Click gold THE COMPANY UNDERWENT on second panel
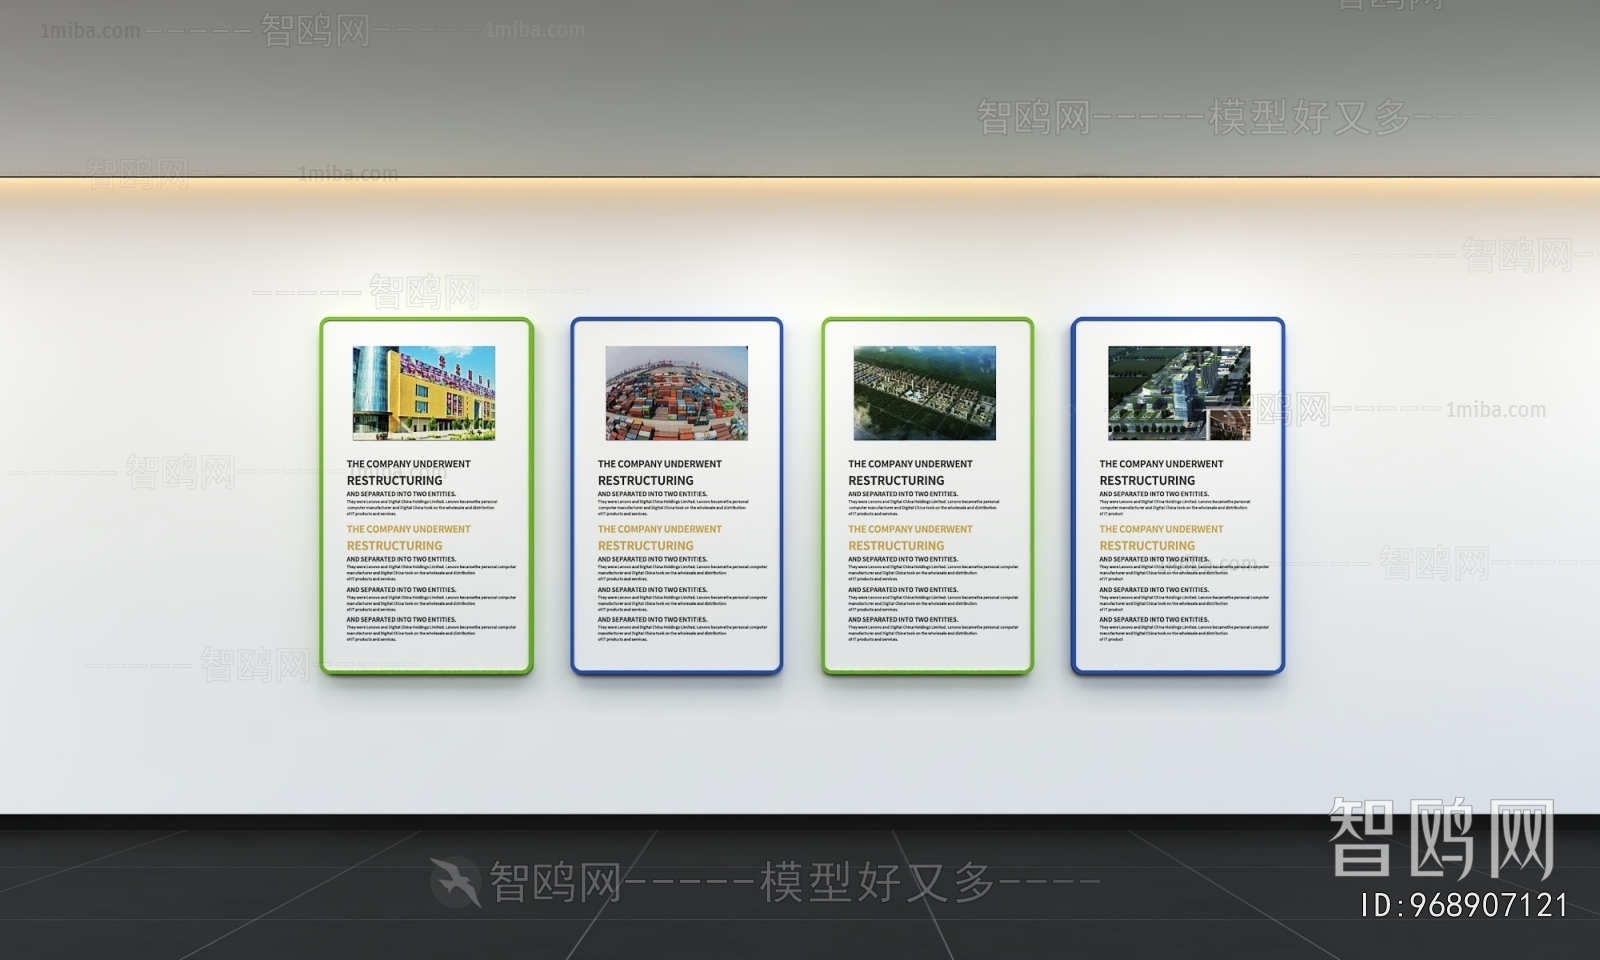 659,529
